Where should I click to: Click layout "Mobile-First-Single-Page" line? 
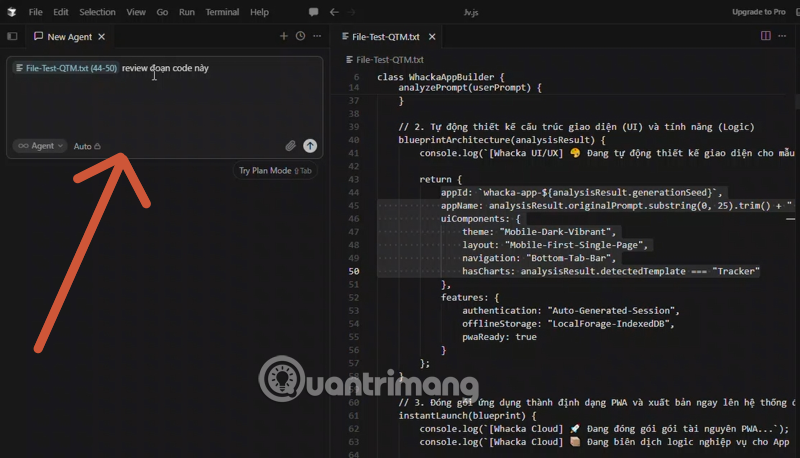pyautogui.click(x=555, y=245)
